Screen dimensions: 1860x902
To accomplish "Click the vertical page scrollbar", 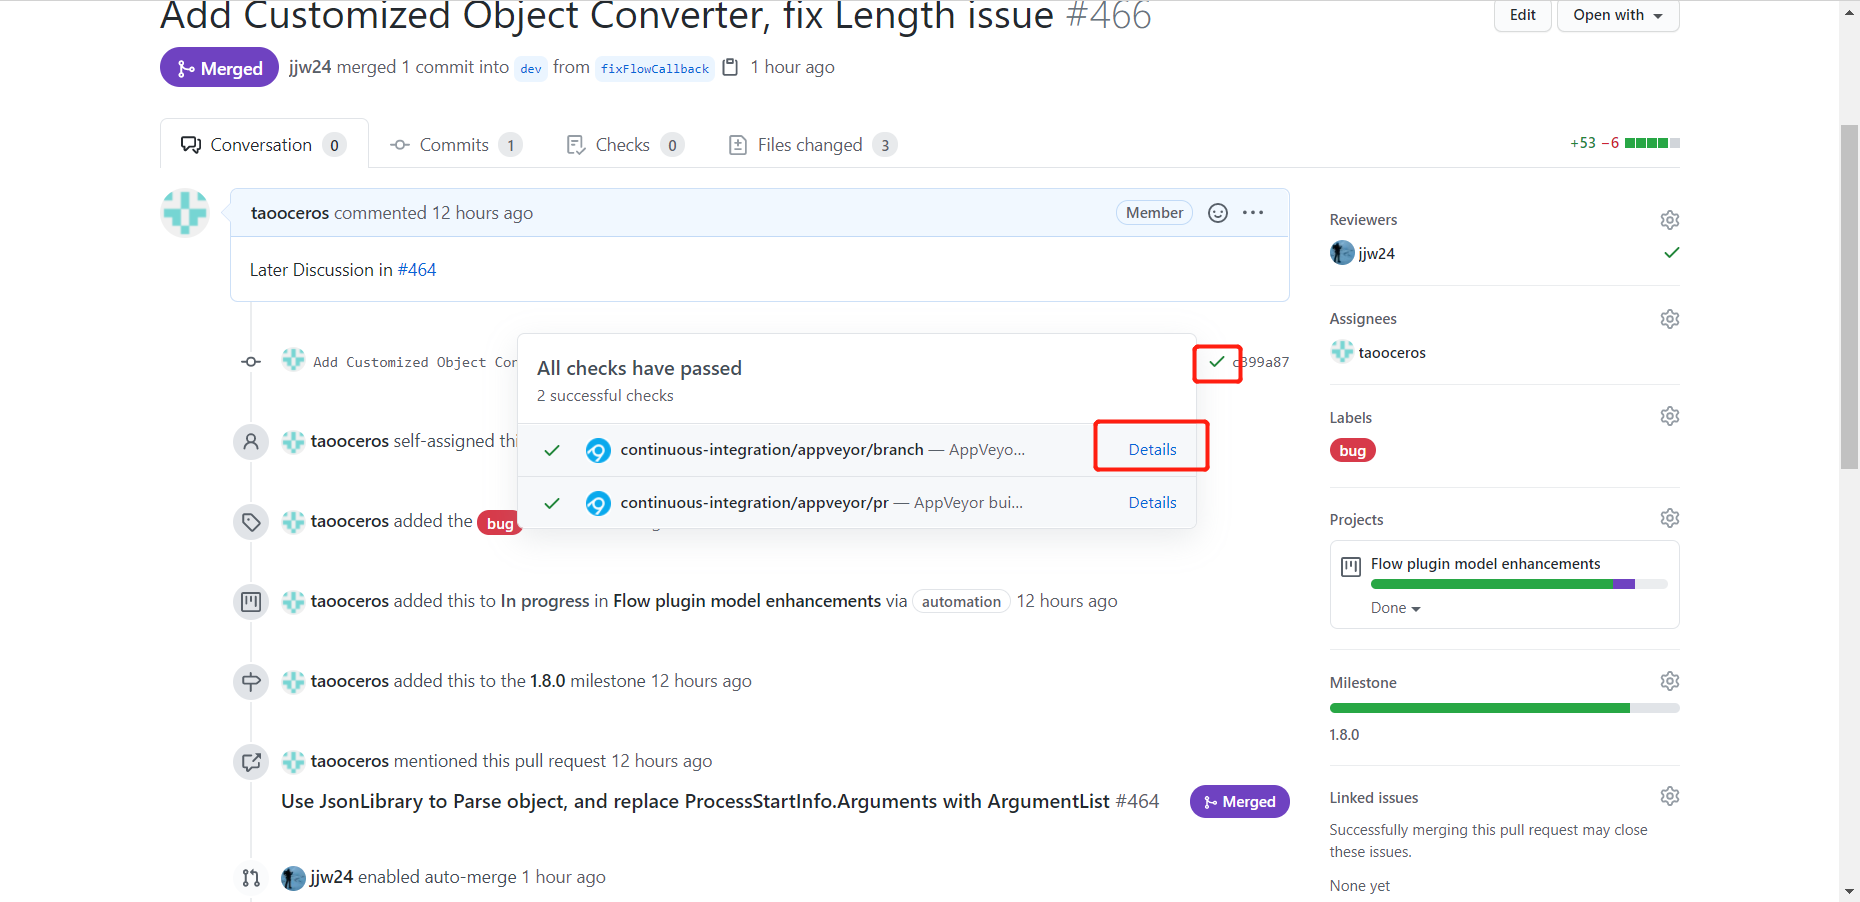I will click(1849, 297).
